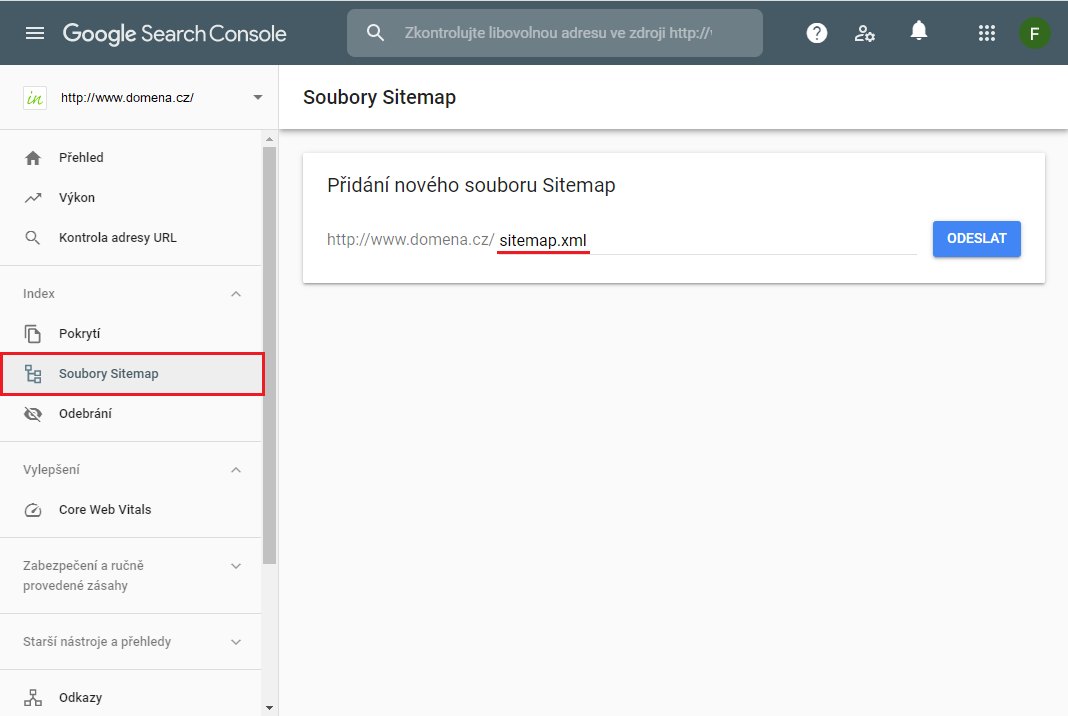
Task: Open the account avatar labeled F
Action: (1034, 33)
